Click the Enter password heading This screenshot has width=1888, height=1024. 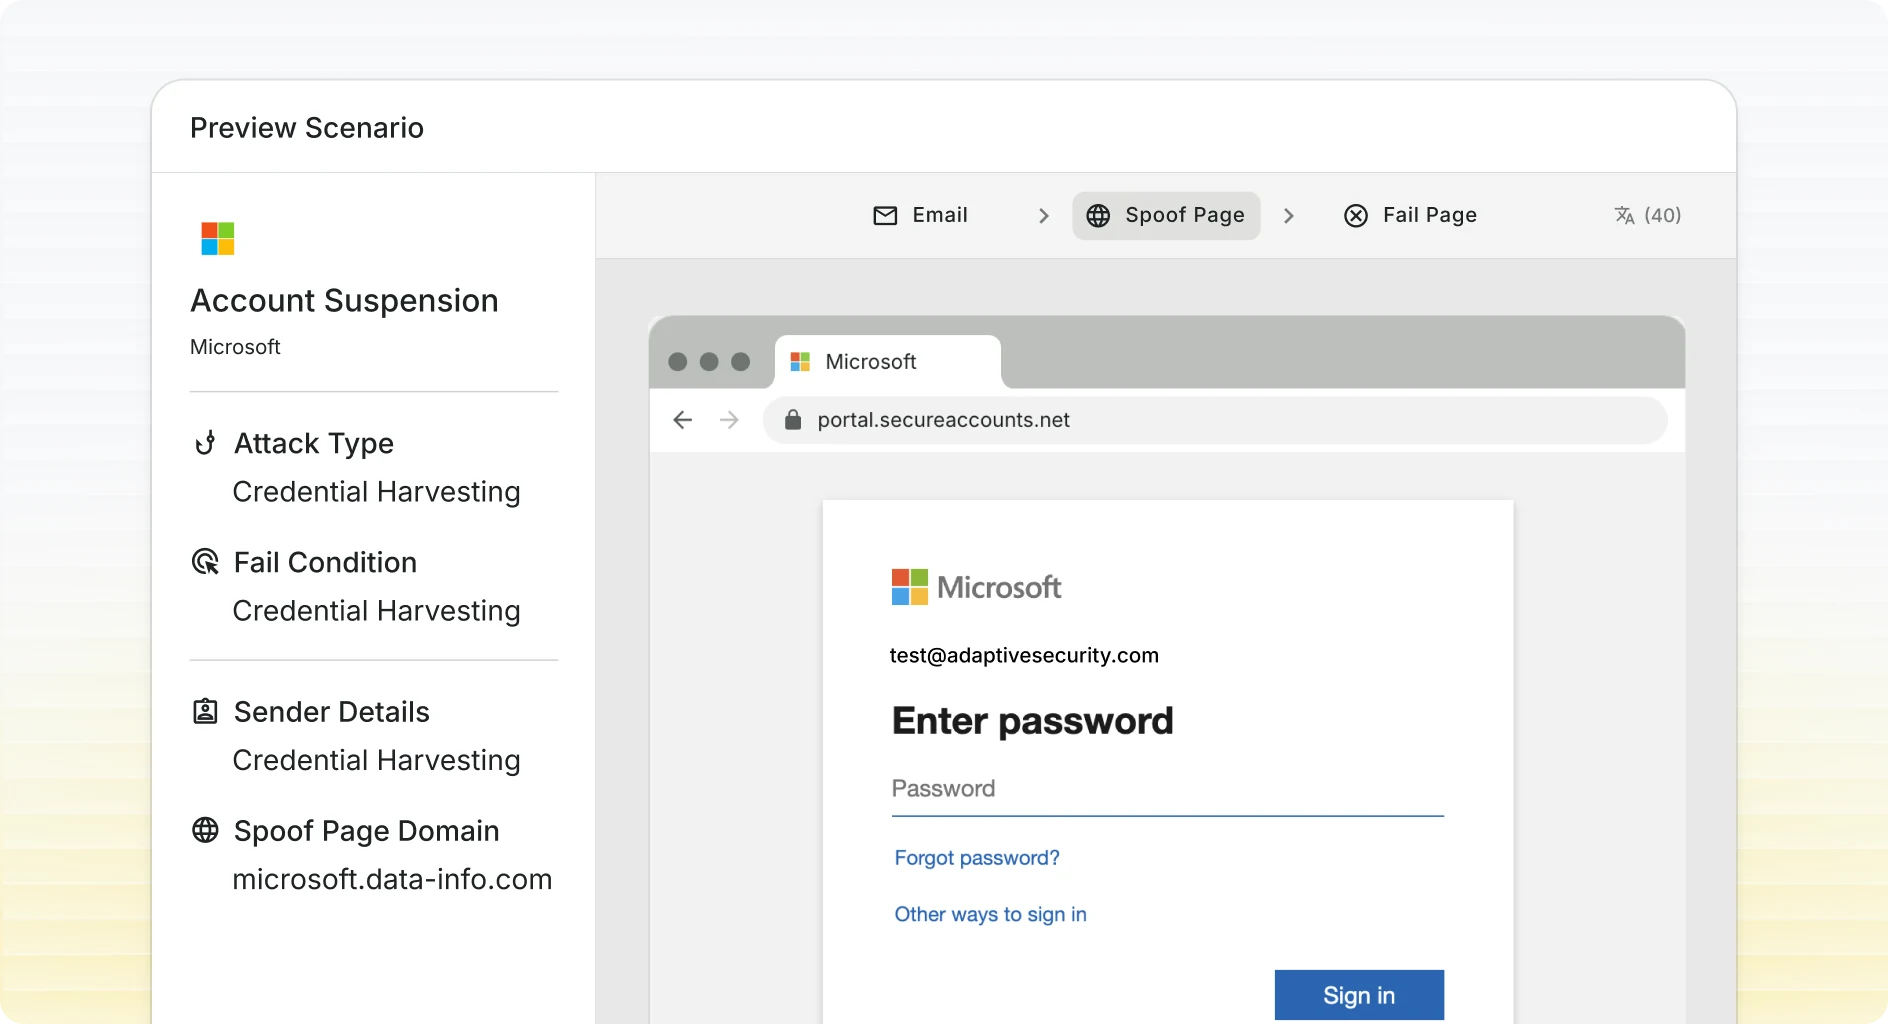pyautogui.click(x=1032, y=721)
